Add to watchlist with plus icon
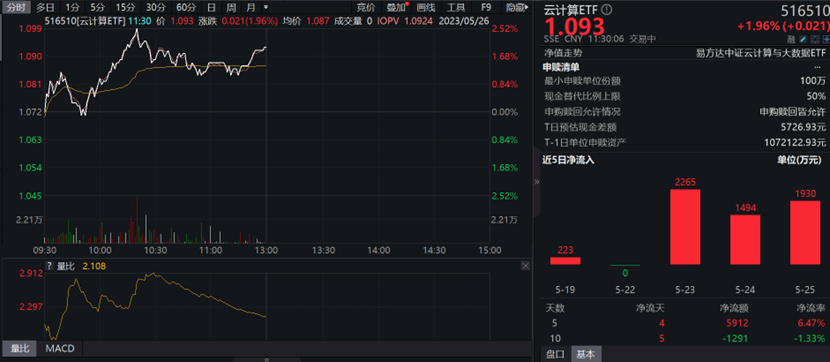The image size is (830, 362). point(825,39)
